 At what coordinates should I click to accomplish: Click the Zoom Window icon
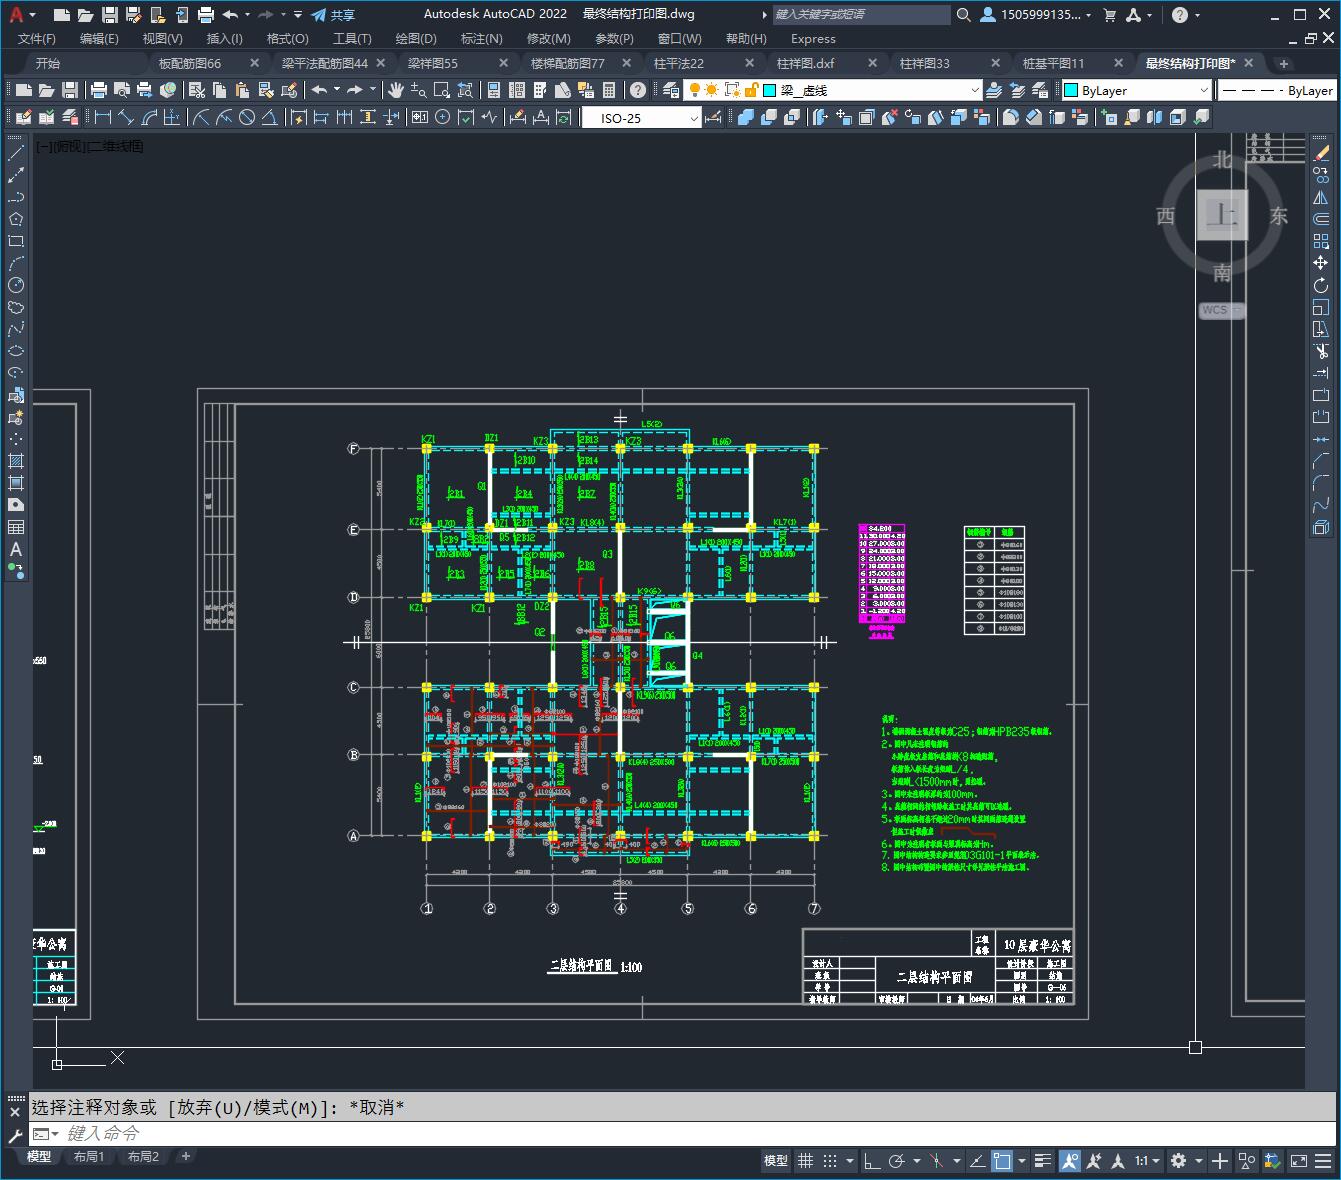442,90
